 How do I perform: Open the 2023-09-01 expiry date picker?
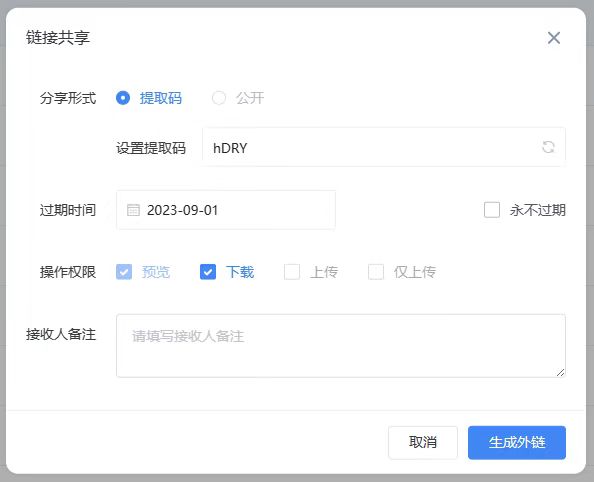[226, 210]
